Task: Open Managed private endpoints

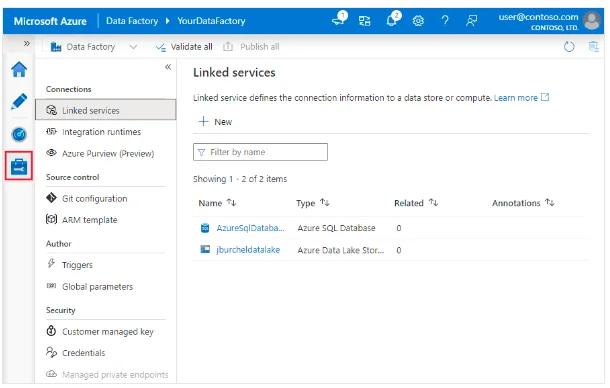Action: tap(115, 375)
